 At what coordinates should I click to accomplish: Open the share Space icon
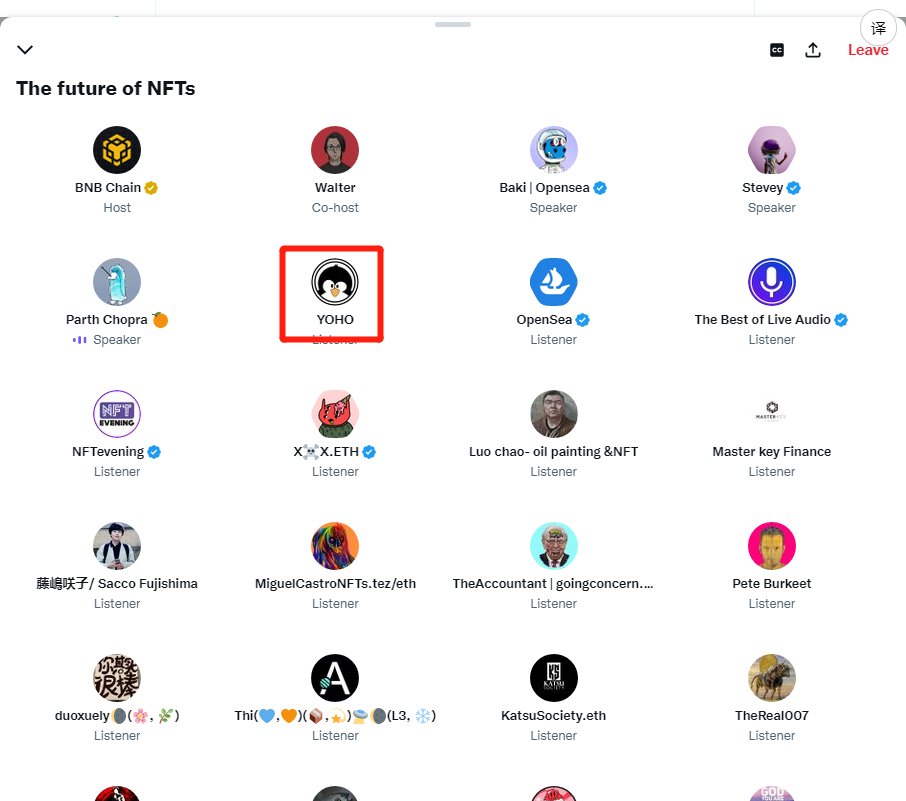(x=812, y=50)
